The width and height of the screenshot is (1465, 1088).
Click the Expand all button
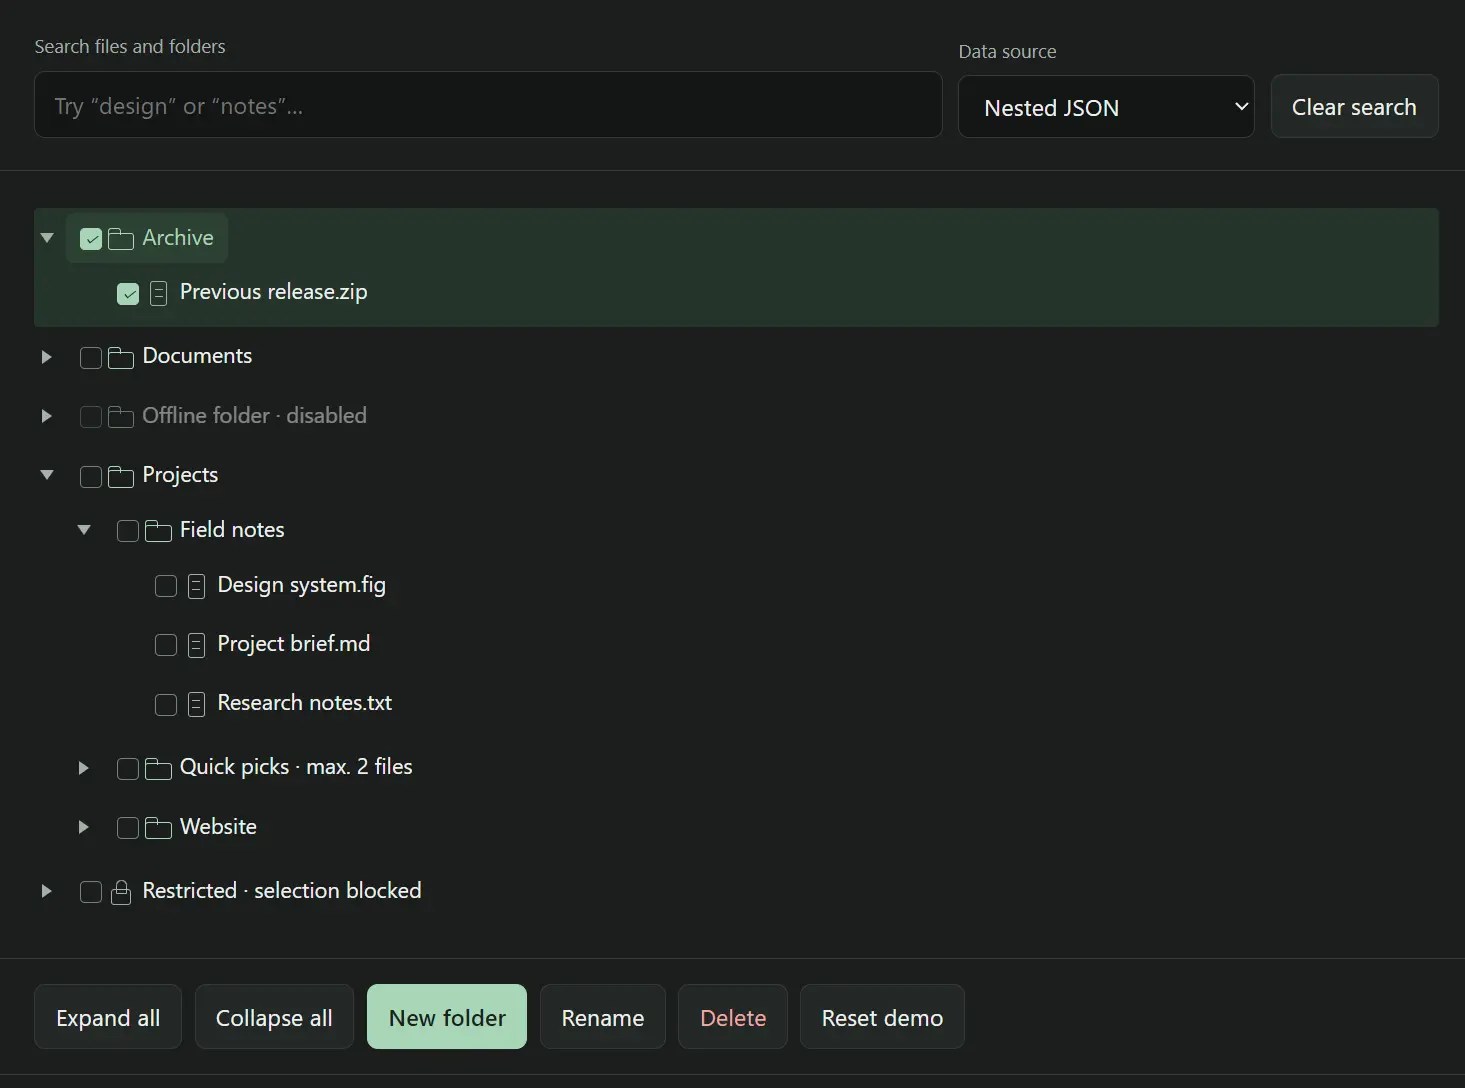108,1017
